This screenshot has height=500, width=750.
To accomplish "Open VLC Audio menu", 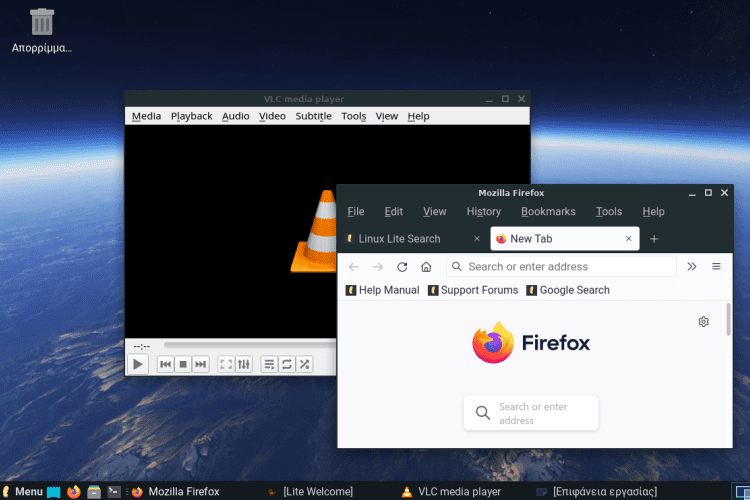I will 235,116.
